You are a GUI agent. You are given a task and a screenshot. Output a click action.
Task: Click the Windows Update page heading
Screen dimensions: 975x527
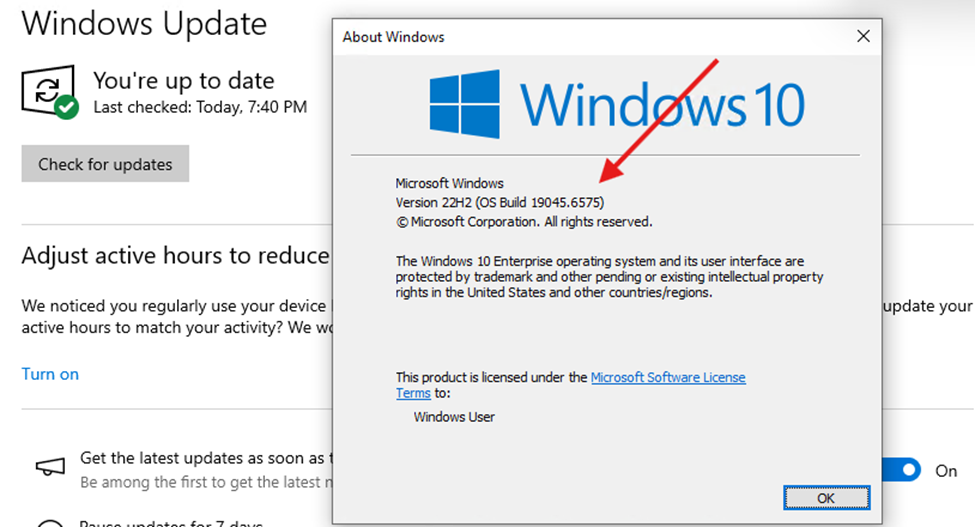144,23
